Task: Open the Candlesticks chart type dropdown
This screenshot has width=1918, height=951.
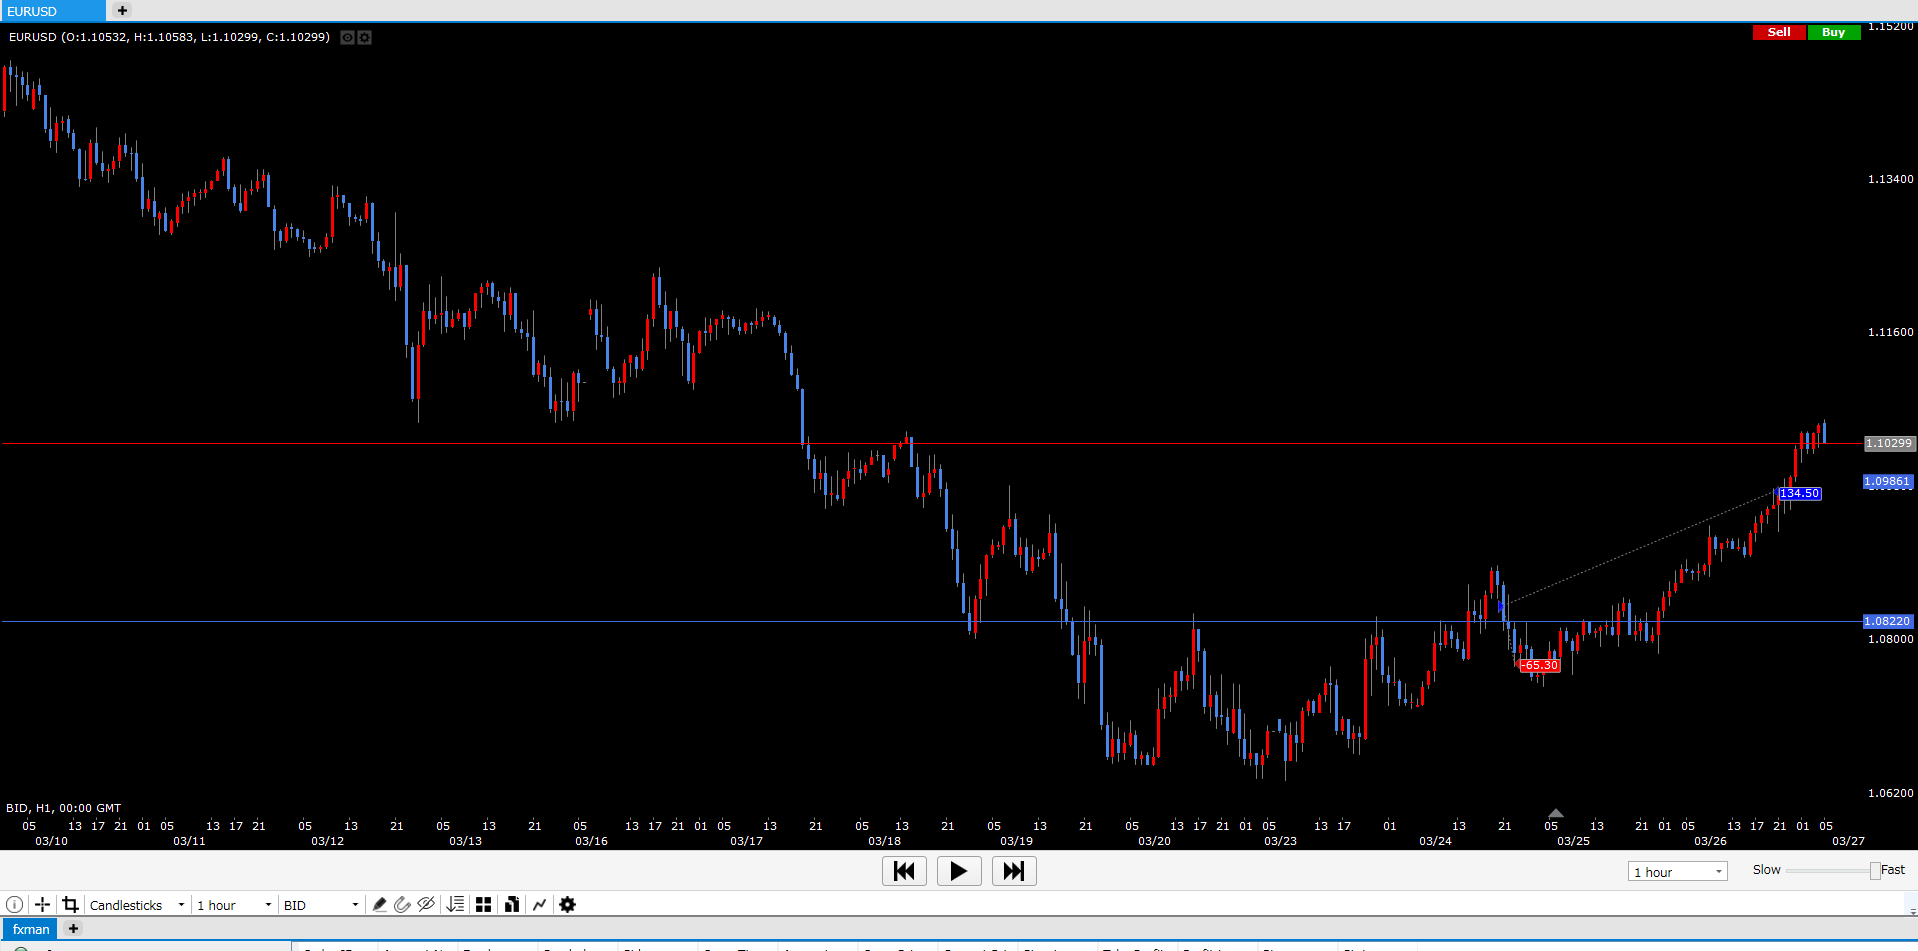Action: click(137, 905)
